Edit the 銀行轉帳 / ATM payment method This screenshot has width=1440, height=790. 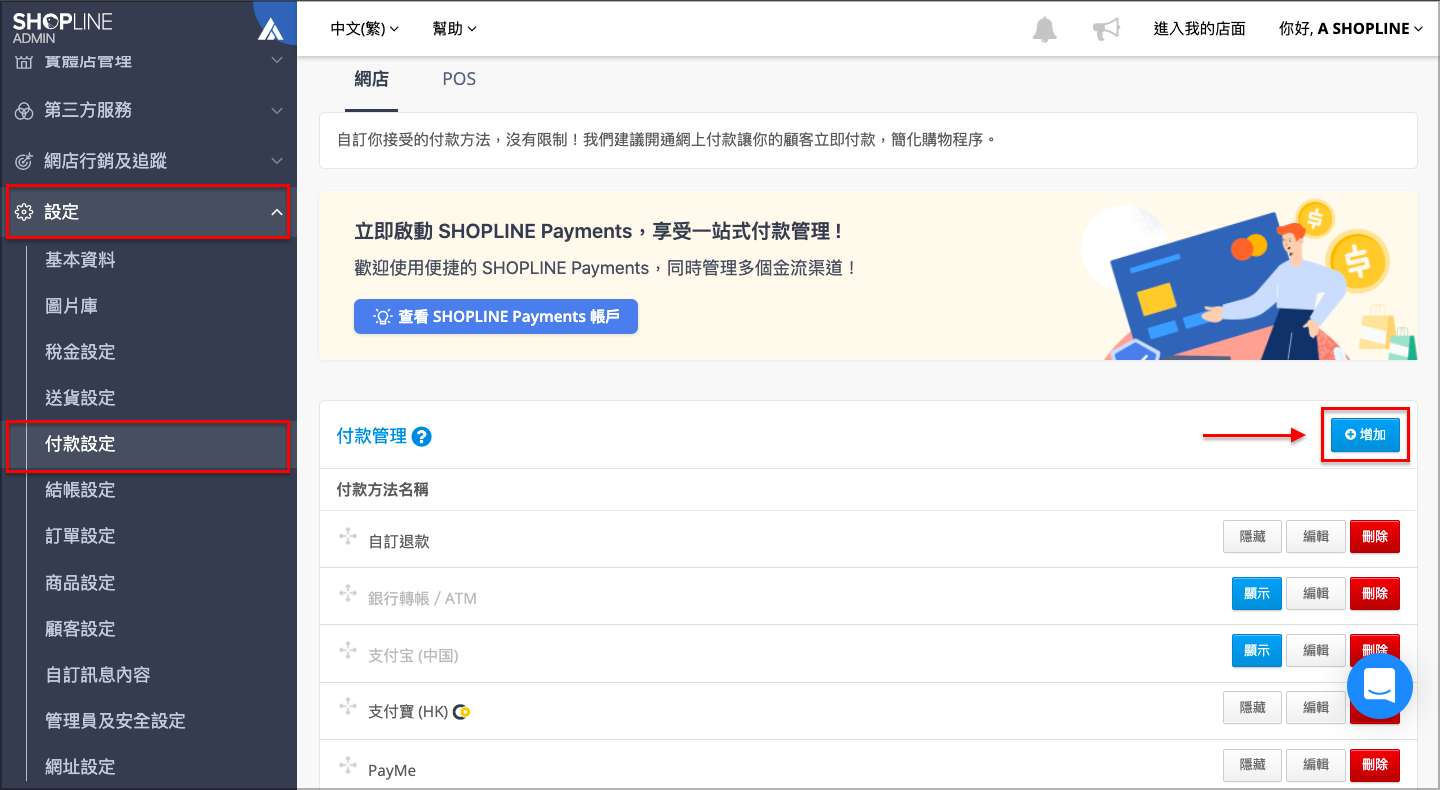[1315, 594]
